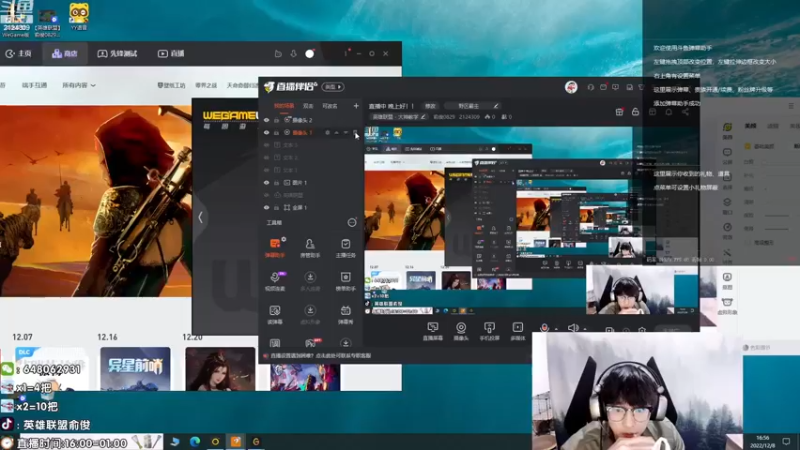The height and width of the screenshot is (450, 800).
Task: Select the 美颜 tab in beauty panel
Action: pos(750,126)
